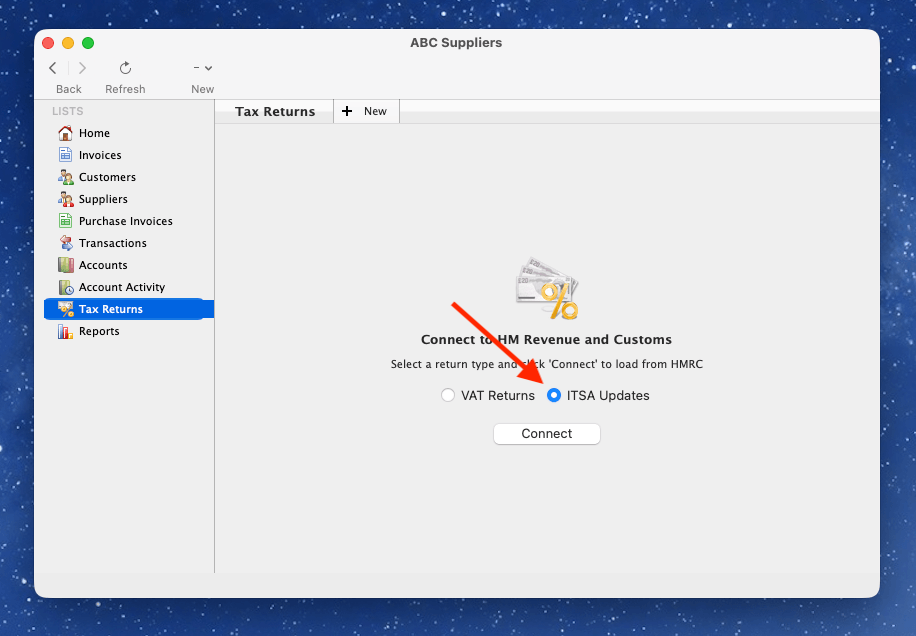Click the Home house icon
Image resolution: width=916 pixels, height=636 pixels.
65,133
